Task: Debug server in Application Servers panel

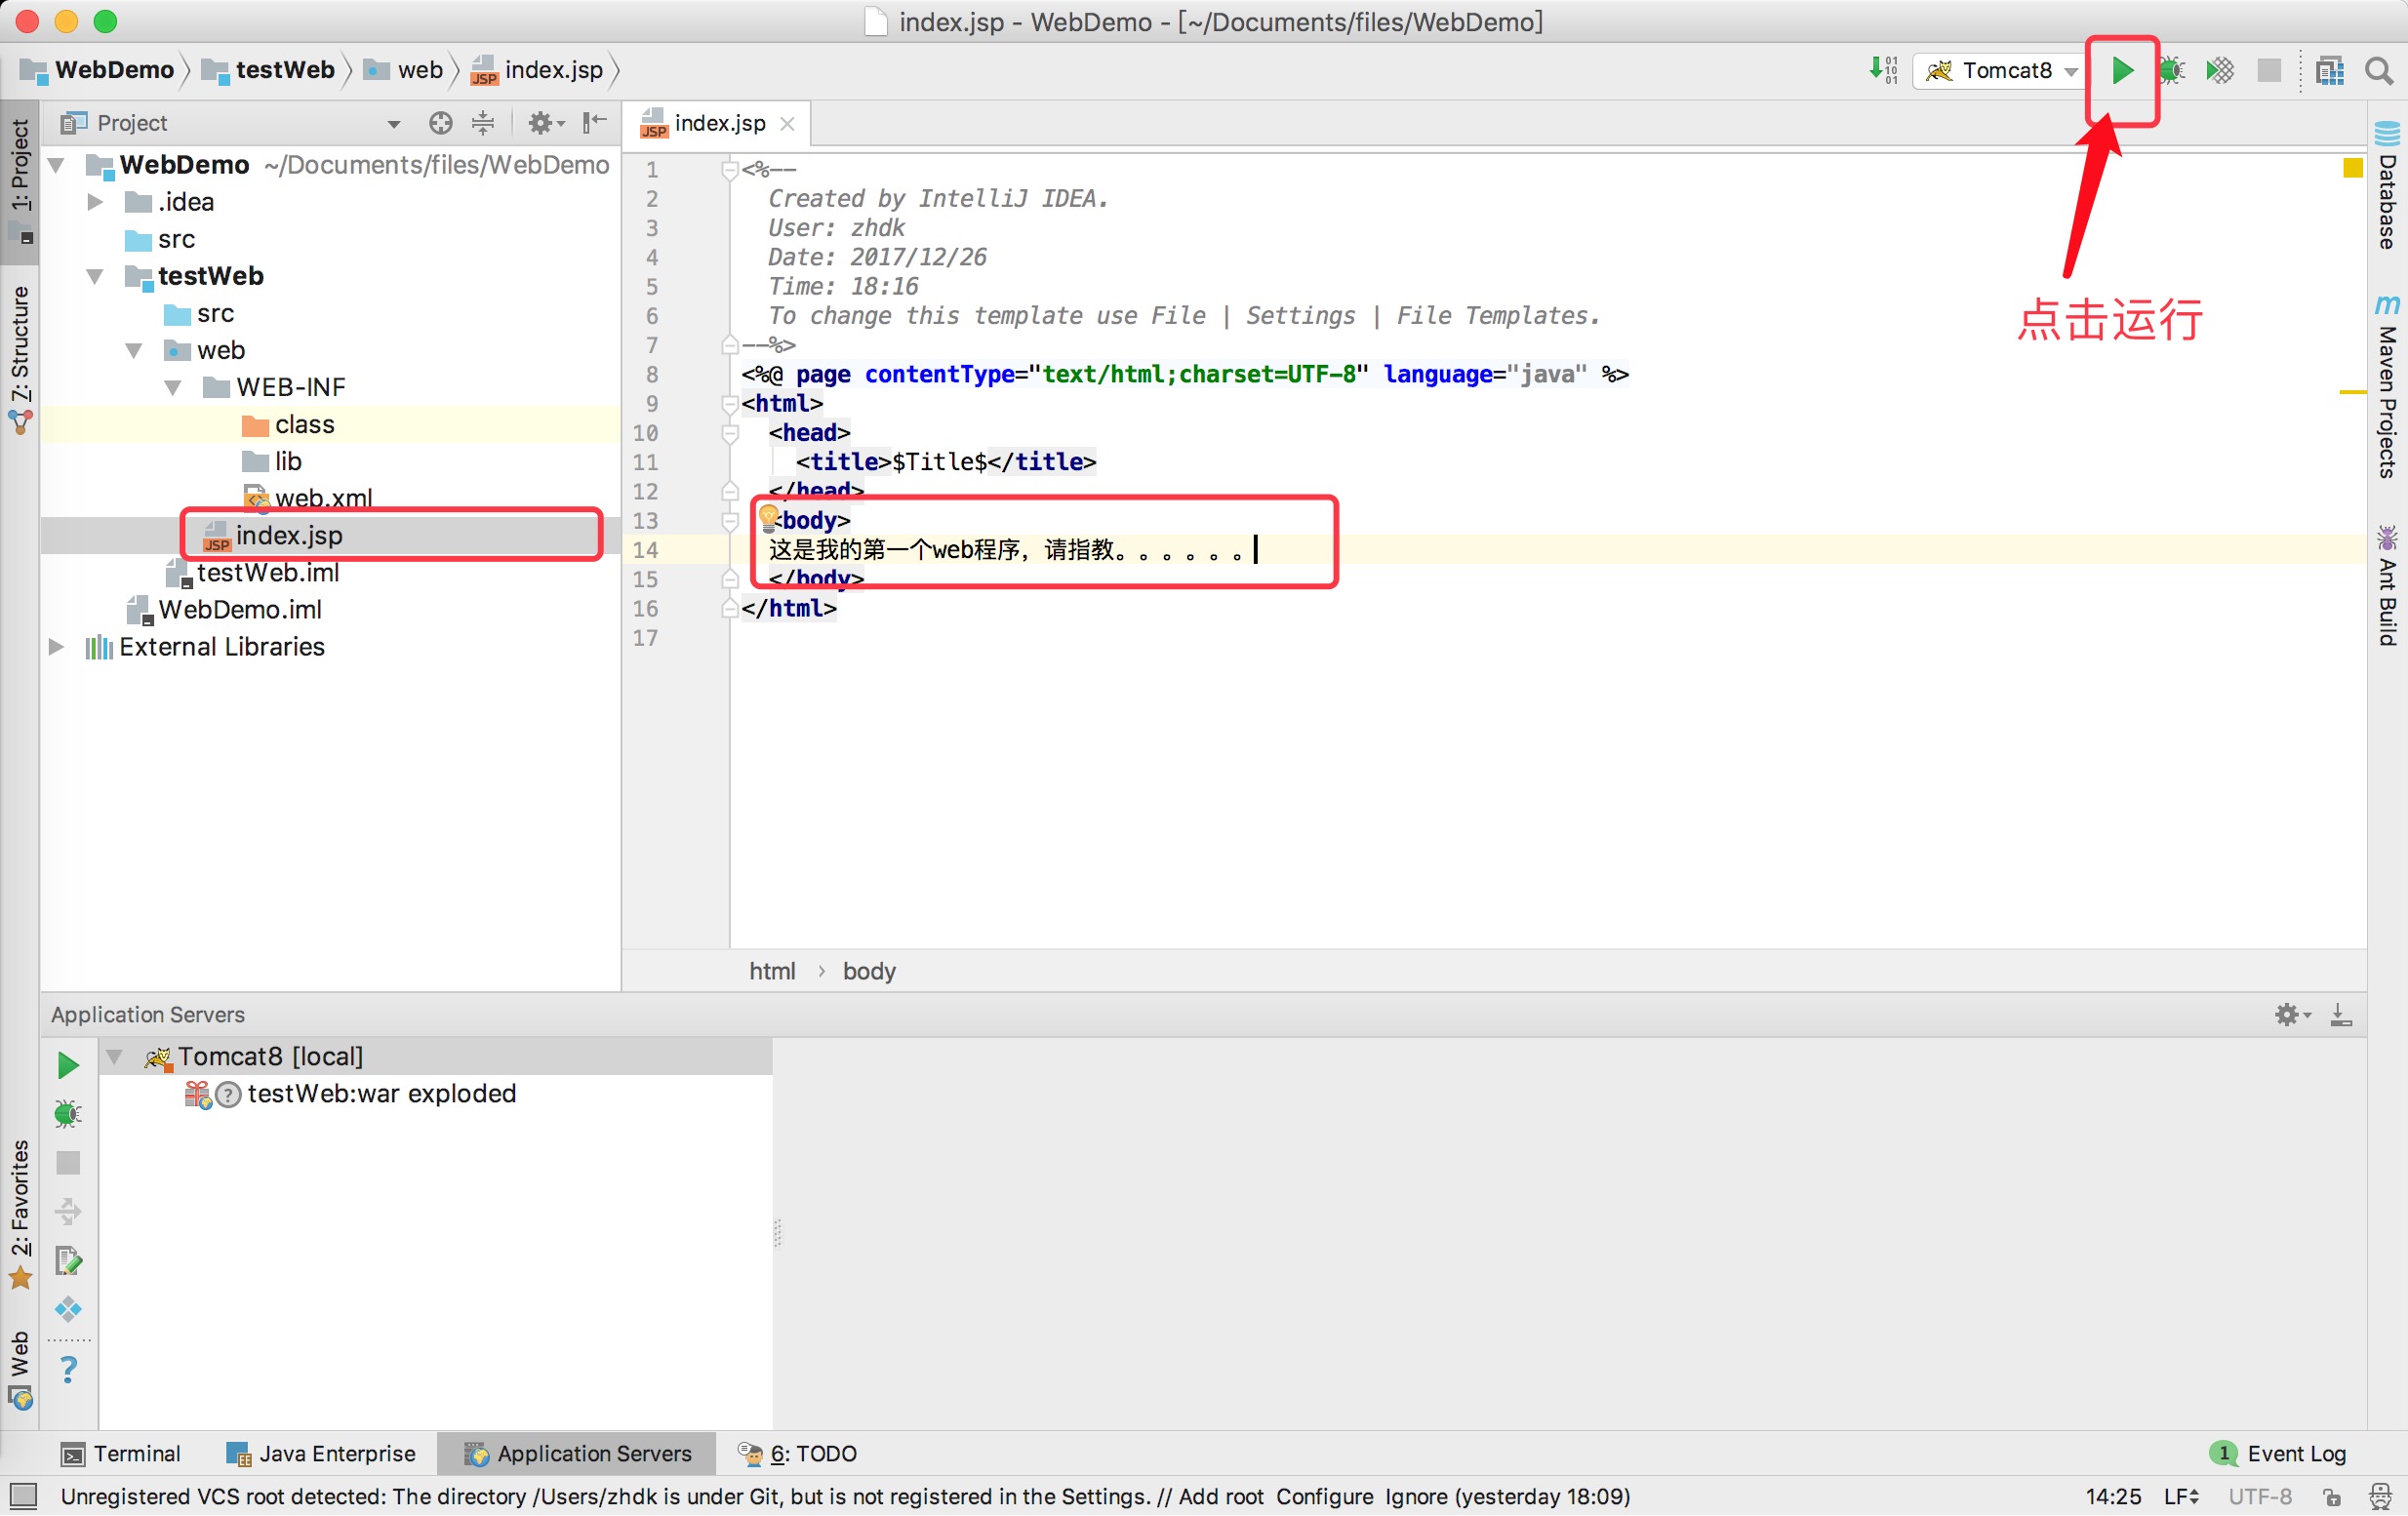Action: point(67,1114)
